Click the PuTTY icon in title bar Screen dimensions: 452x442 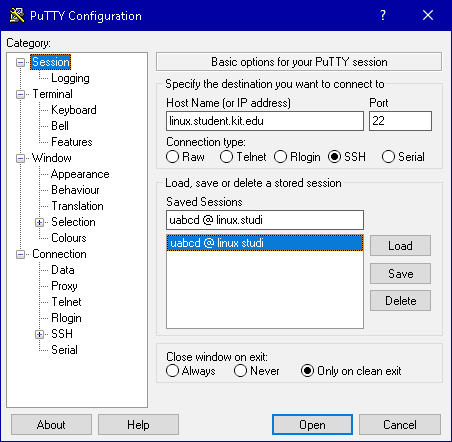click(x=17, y=15)
